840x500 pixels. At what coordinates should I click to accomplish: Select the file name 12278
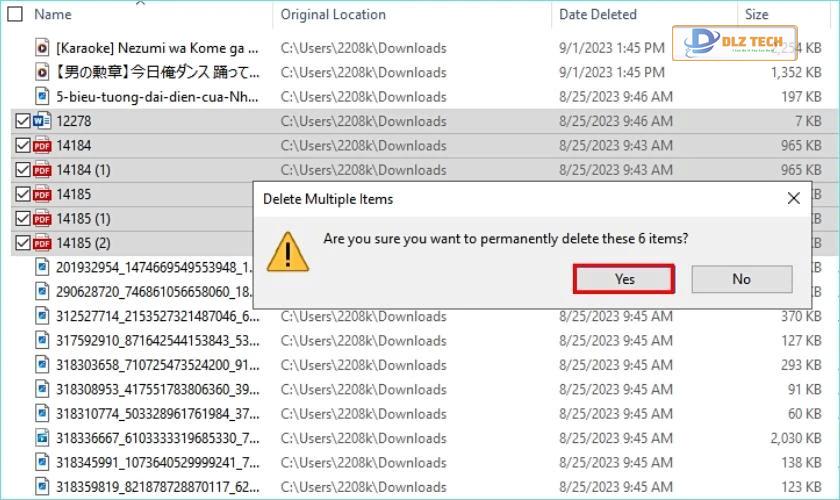click(73, 121)
